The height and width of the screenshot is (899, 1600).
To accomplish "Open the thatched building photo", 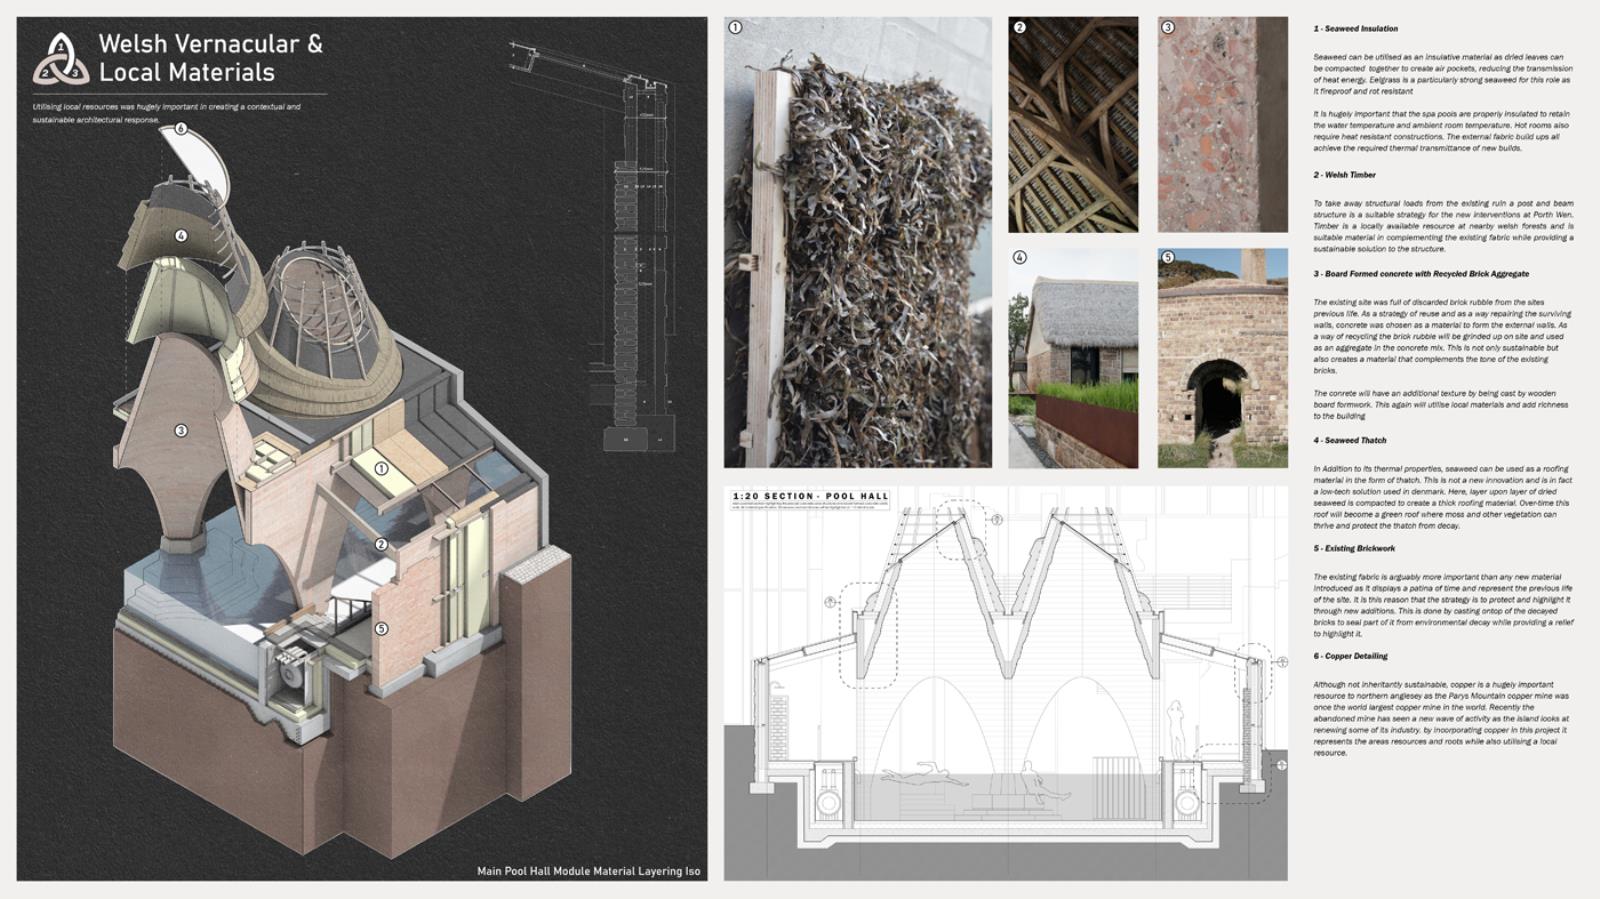I will pos(1072,358).
